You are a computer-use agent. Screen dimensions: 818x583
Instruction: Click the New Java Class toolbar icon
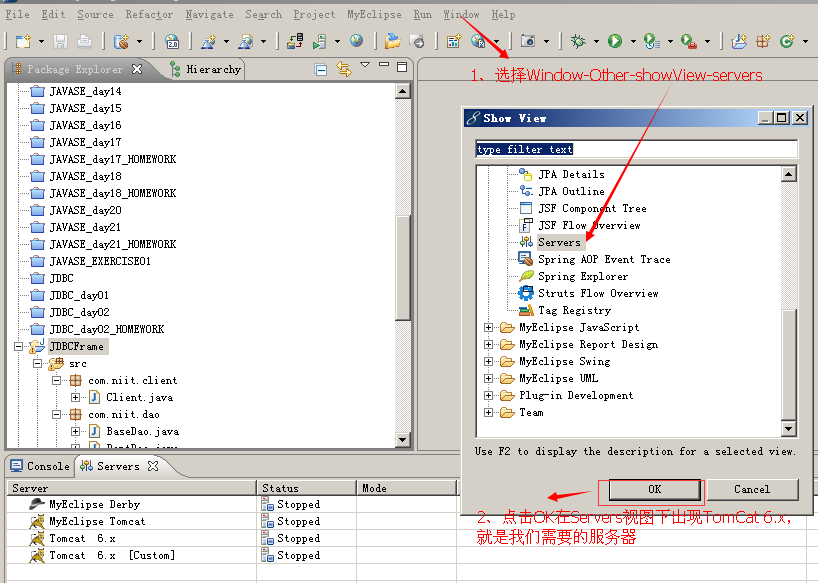(787, 41)
